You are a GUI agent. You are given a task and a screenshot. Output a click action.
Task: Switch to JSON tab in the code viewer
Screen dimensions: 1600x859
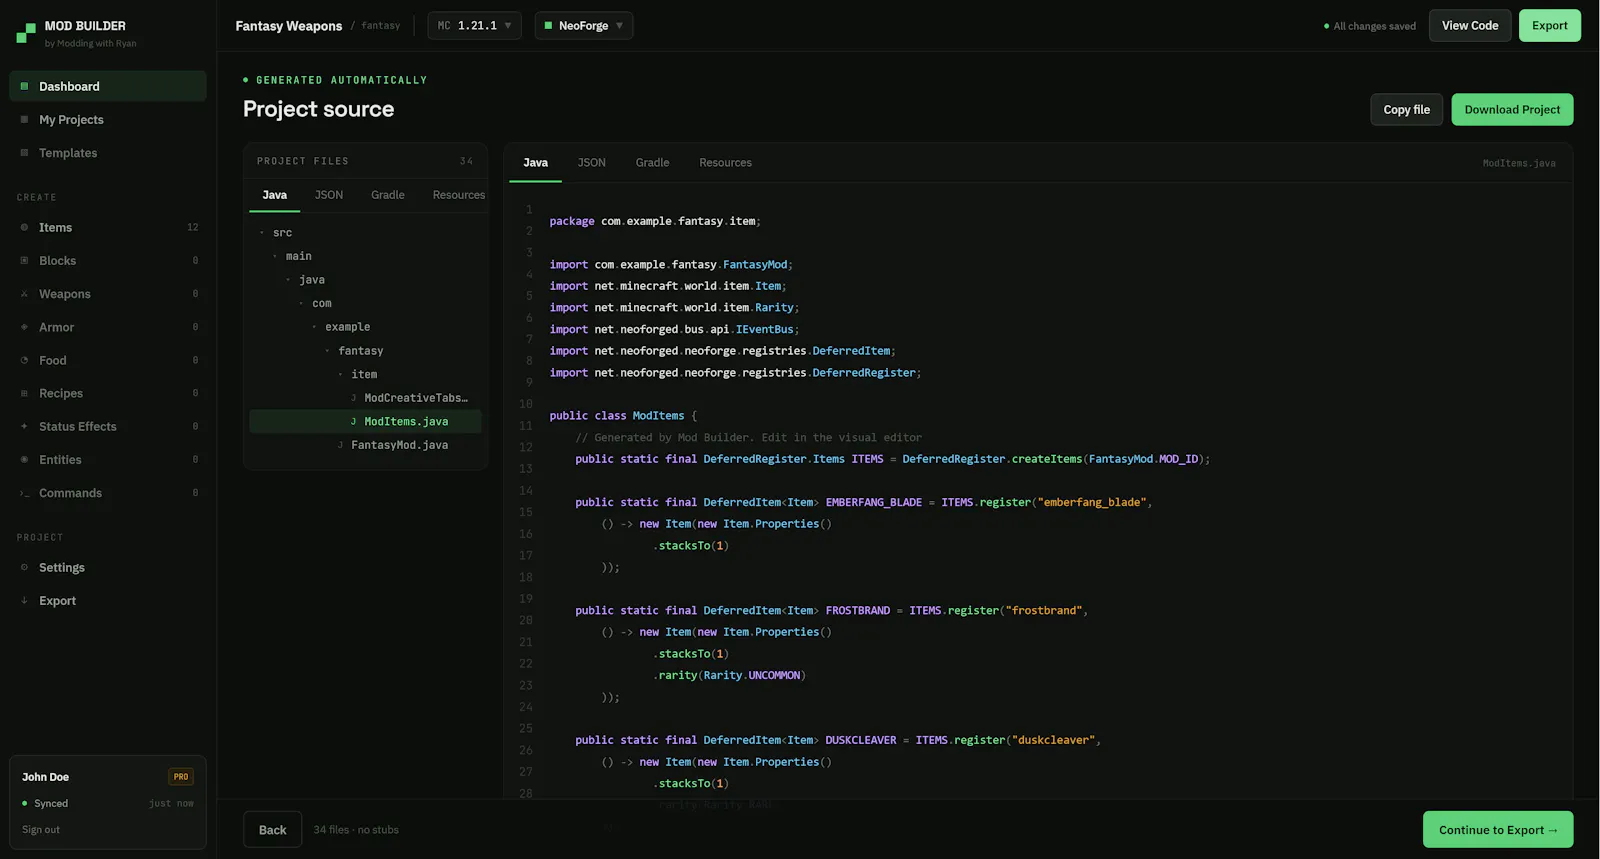pos(592,162)
